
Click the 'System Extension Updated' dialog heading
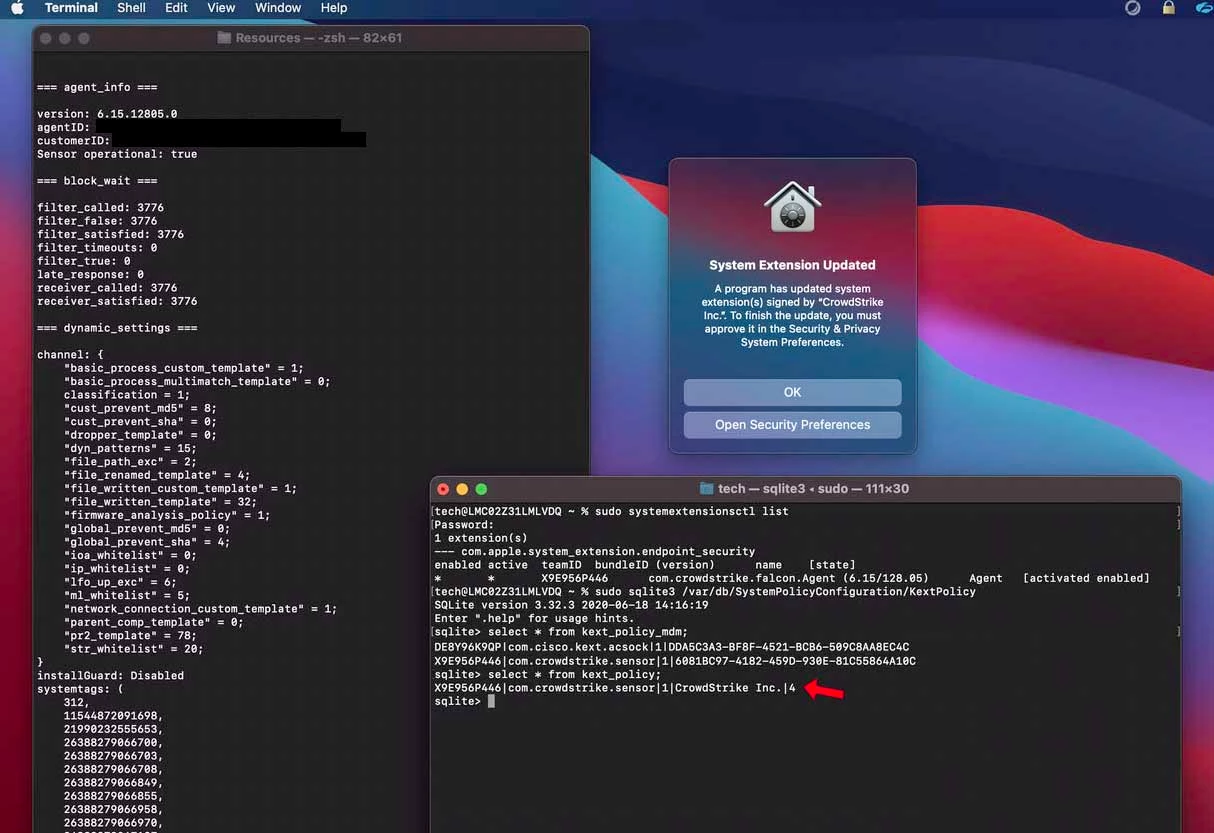click(x=792, y=265)
